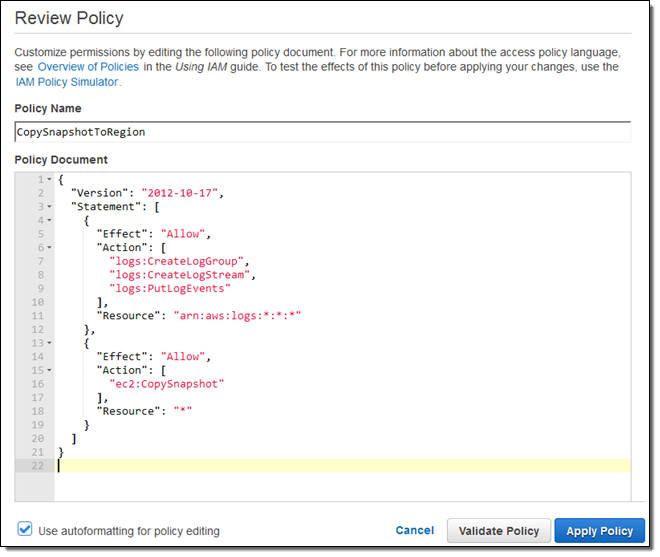Viewport: 660px width, 557px height.
Task: Fold the first statement block at line 4
Action: (49, 219)
